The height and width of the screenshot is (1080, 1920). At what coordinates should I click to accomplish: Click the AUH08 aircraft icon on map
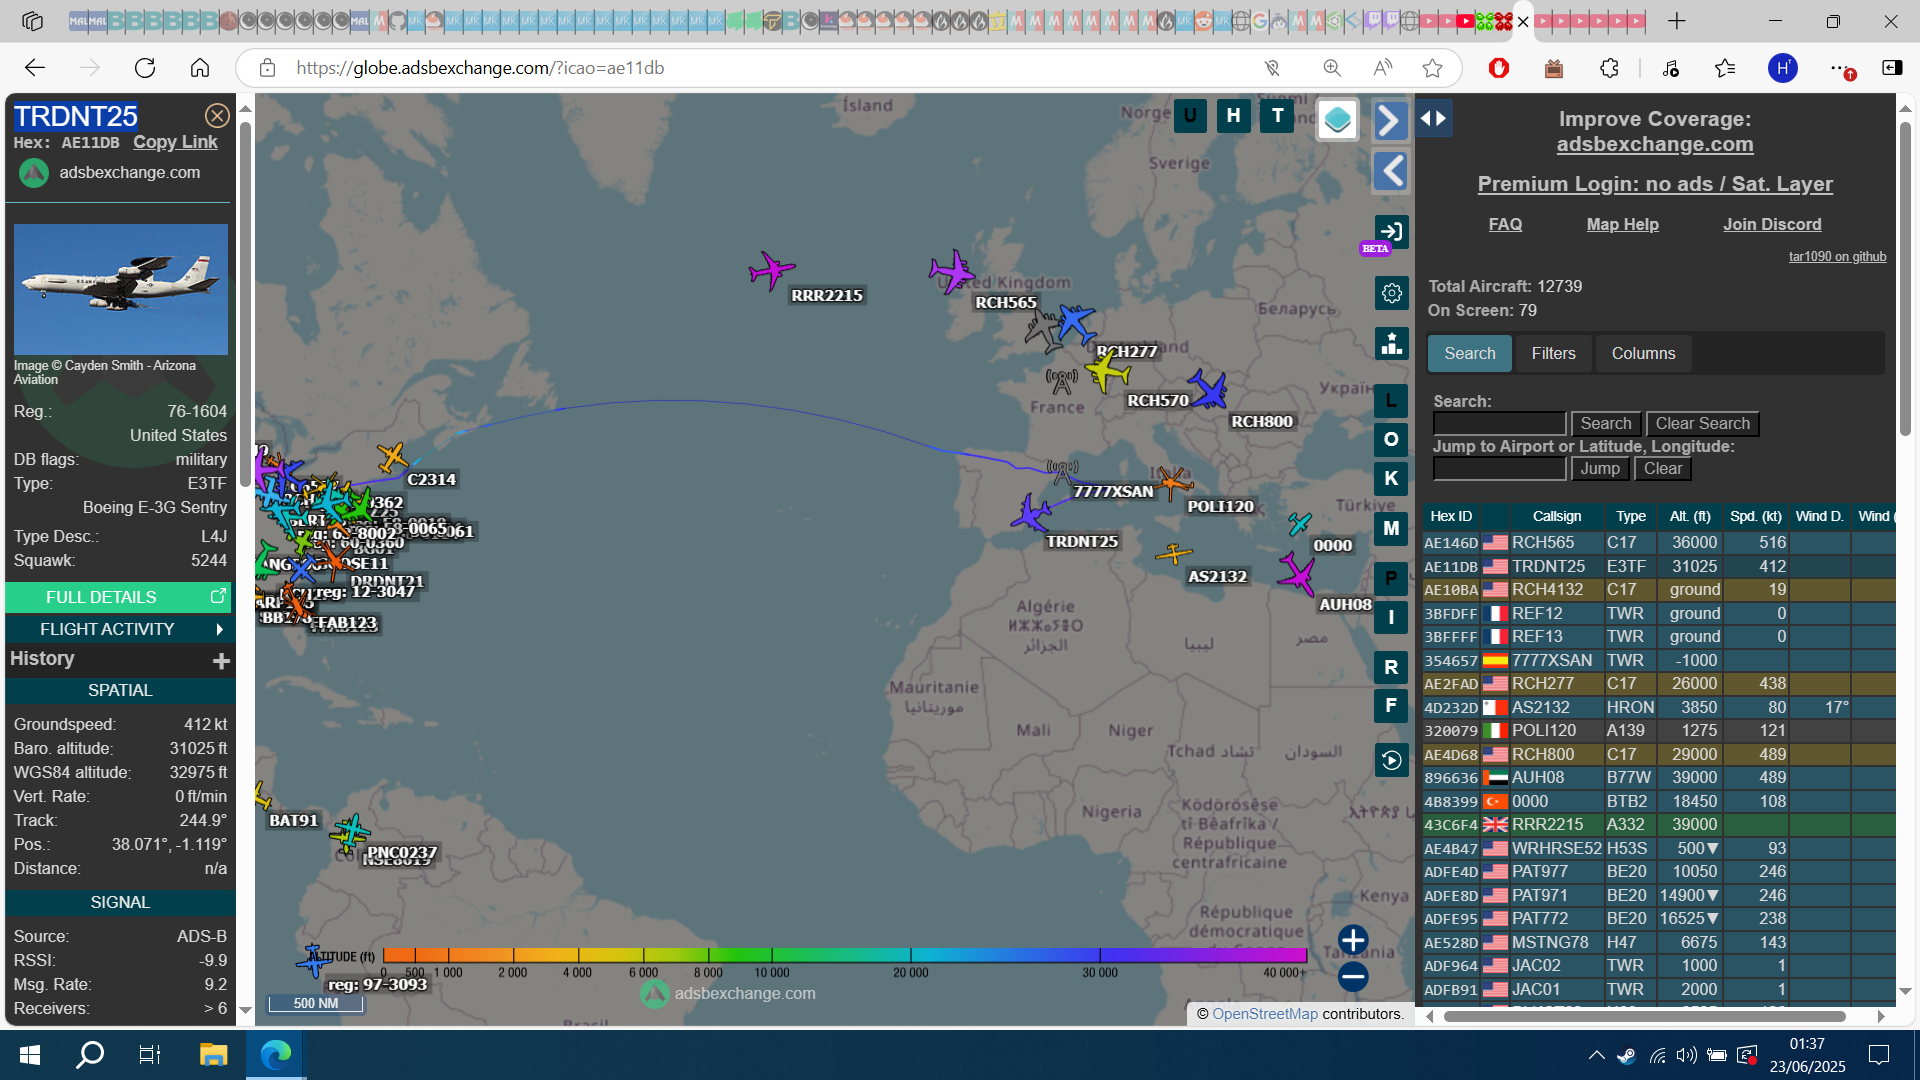tap(1298, 574)
